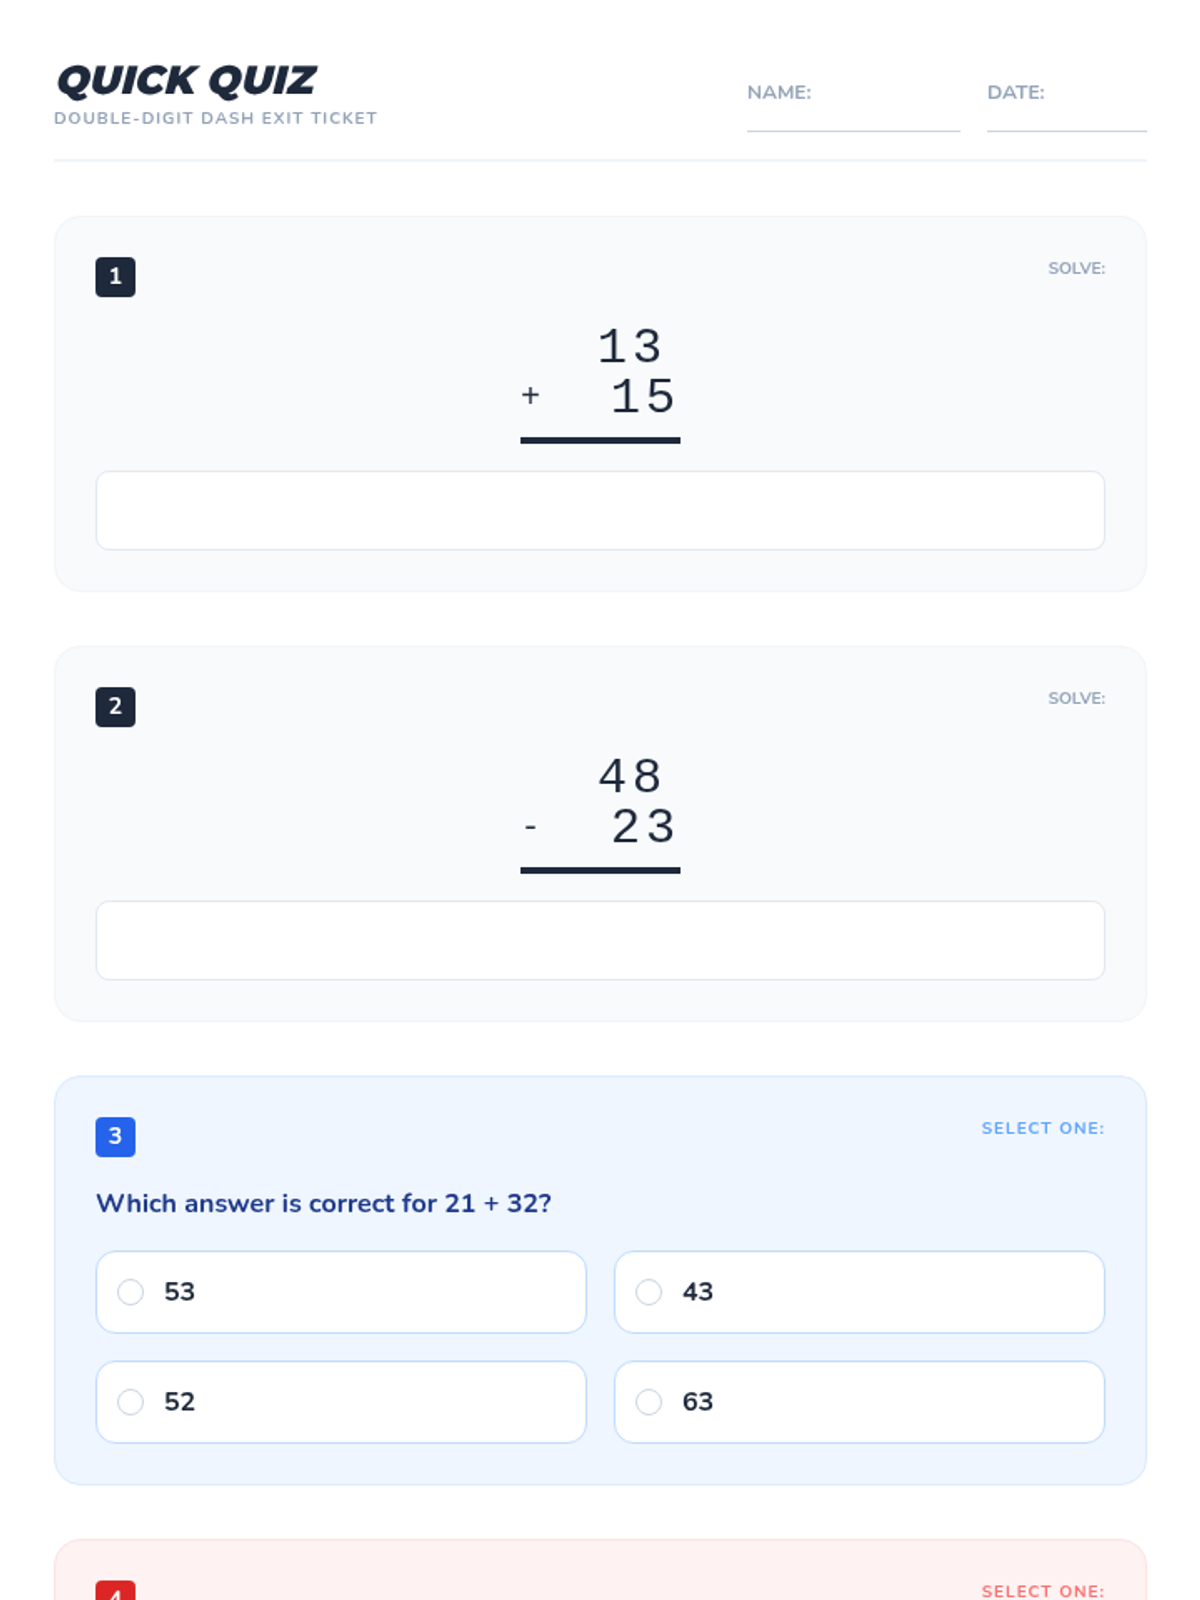Click the plus sign in problem 1
Screen dimensions: 1200x1600
click(x=530, y=396)
